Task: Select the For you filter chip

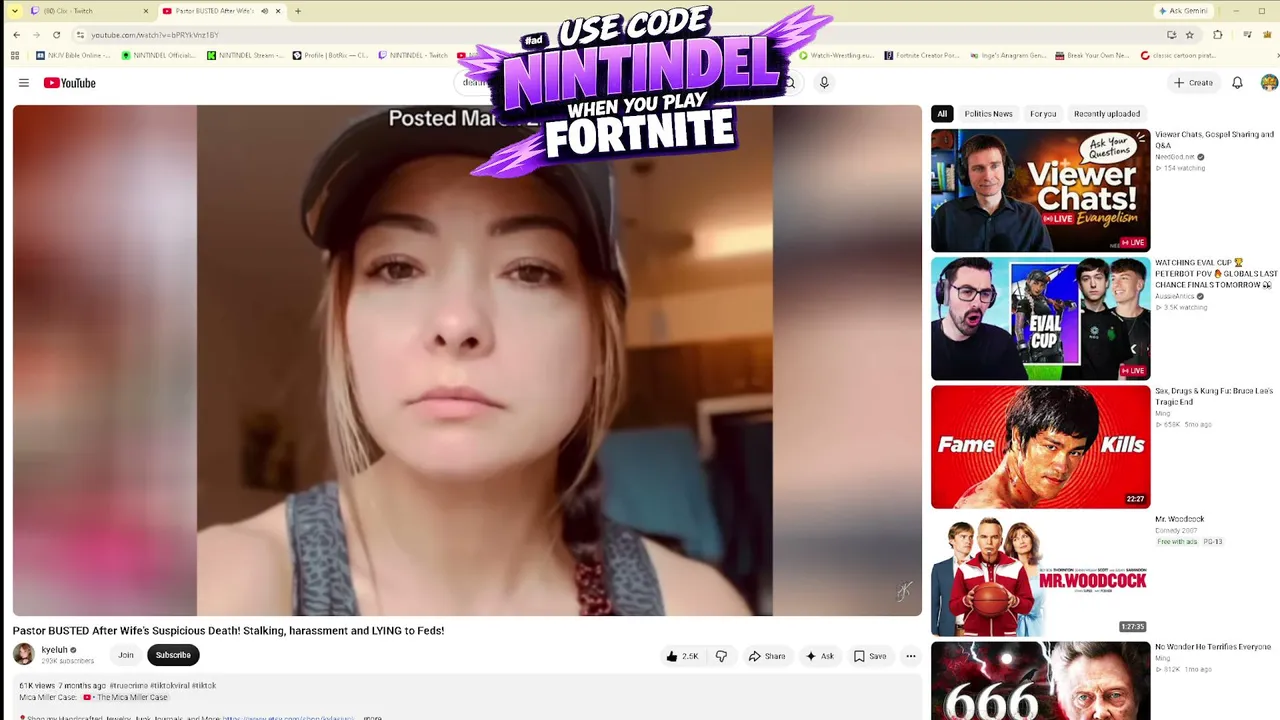Action: tap(1043, 114)
